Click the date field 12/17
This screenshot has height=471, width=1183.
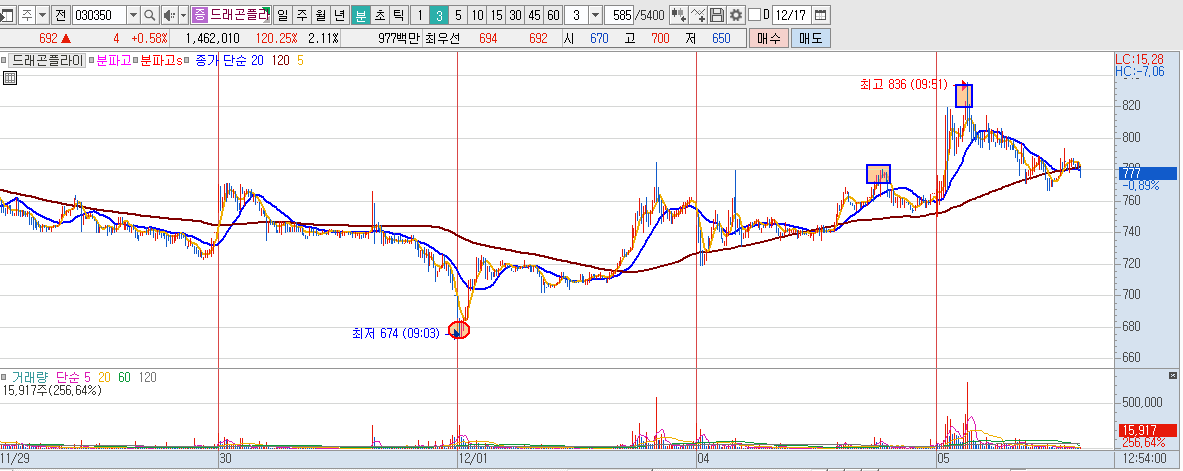[791, 14]
